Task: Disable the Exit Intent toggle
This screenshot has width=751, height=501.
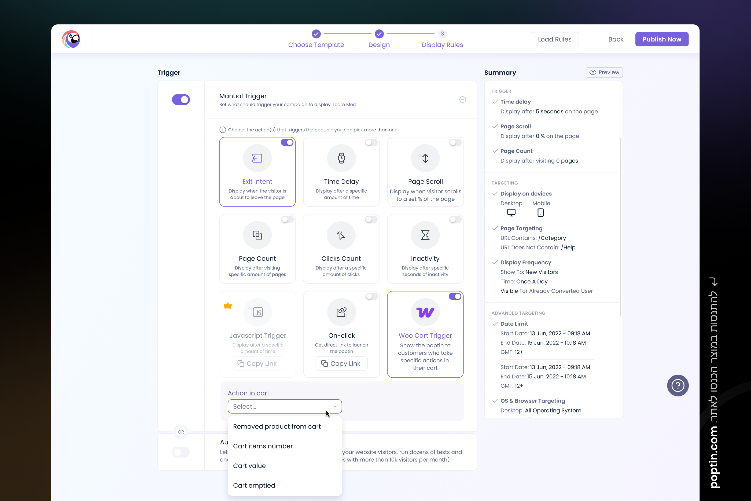Action: click(287, 143)
